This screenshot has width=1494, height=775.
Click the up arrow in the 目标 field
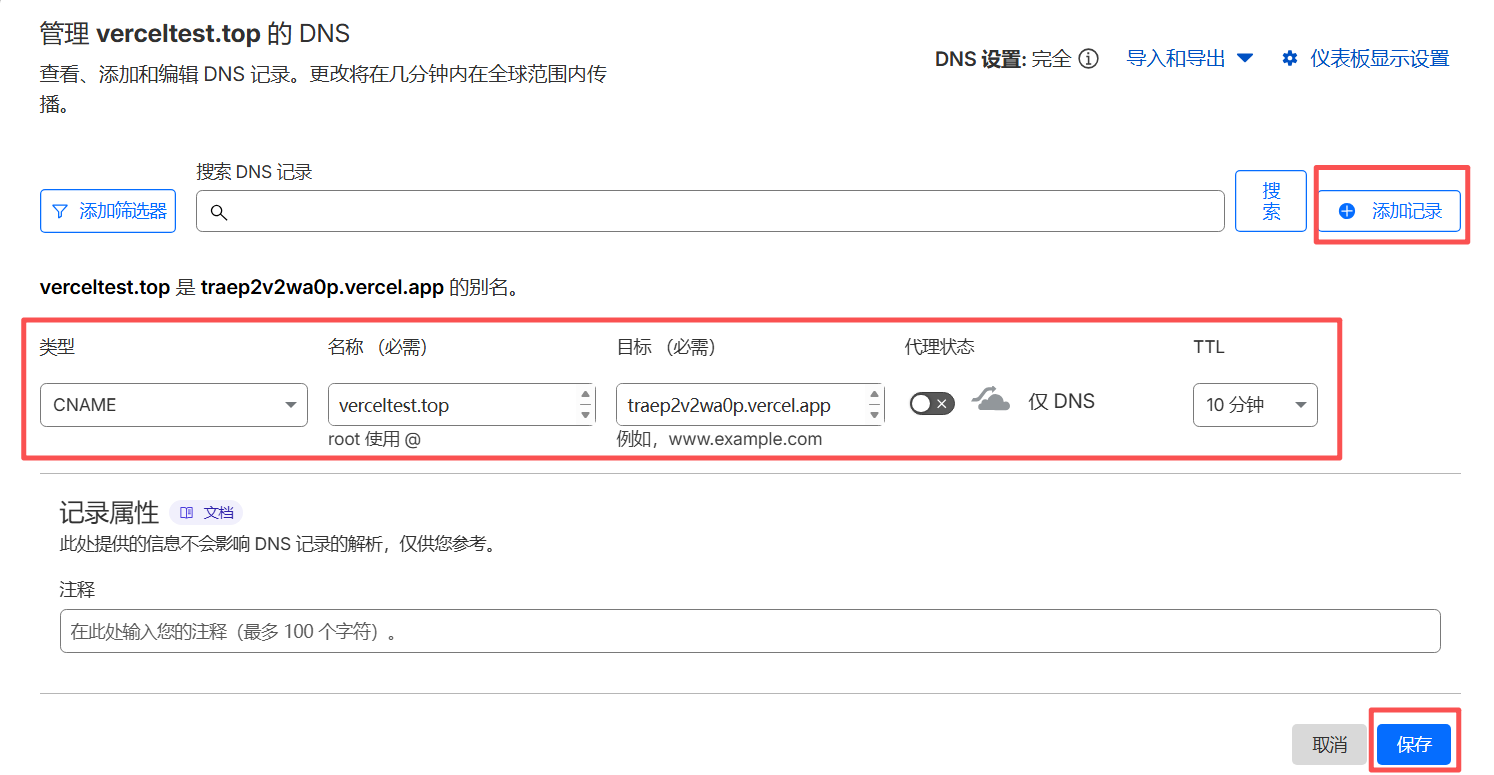[875, 396]
